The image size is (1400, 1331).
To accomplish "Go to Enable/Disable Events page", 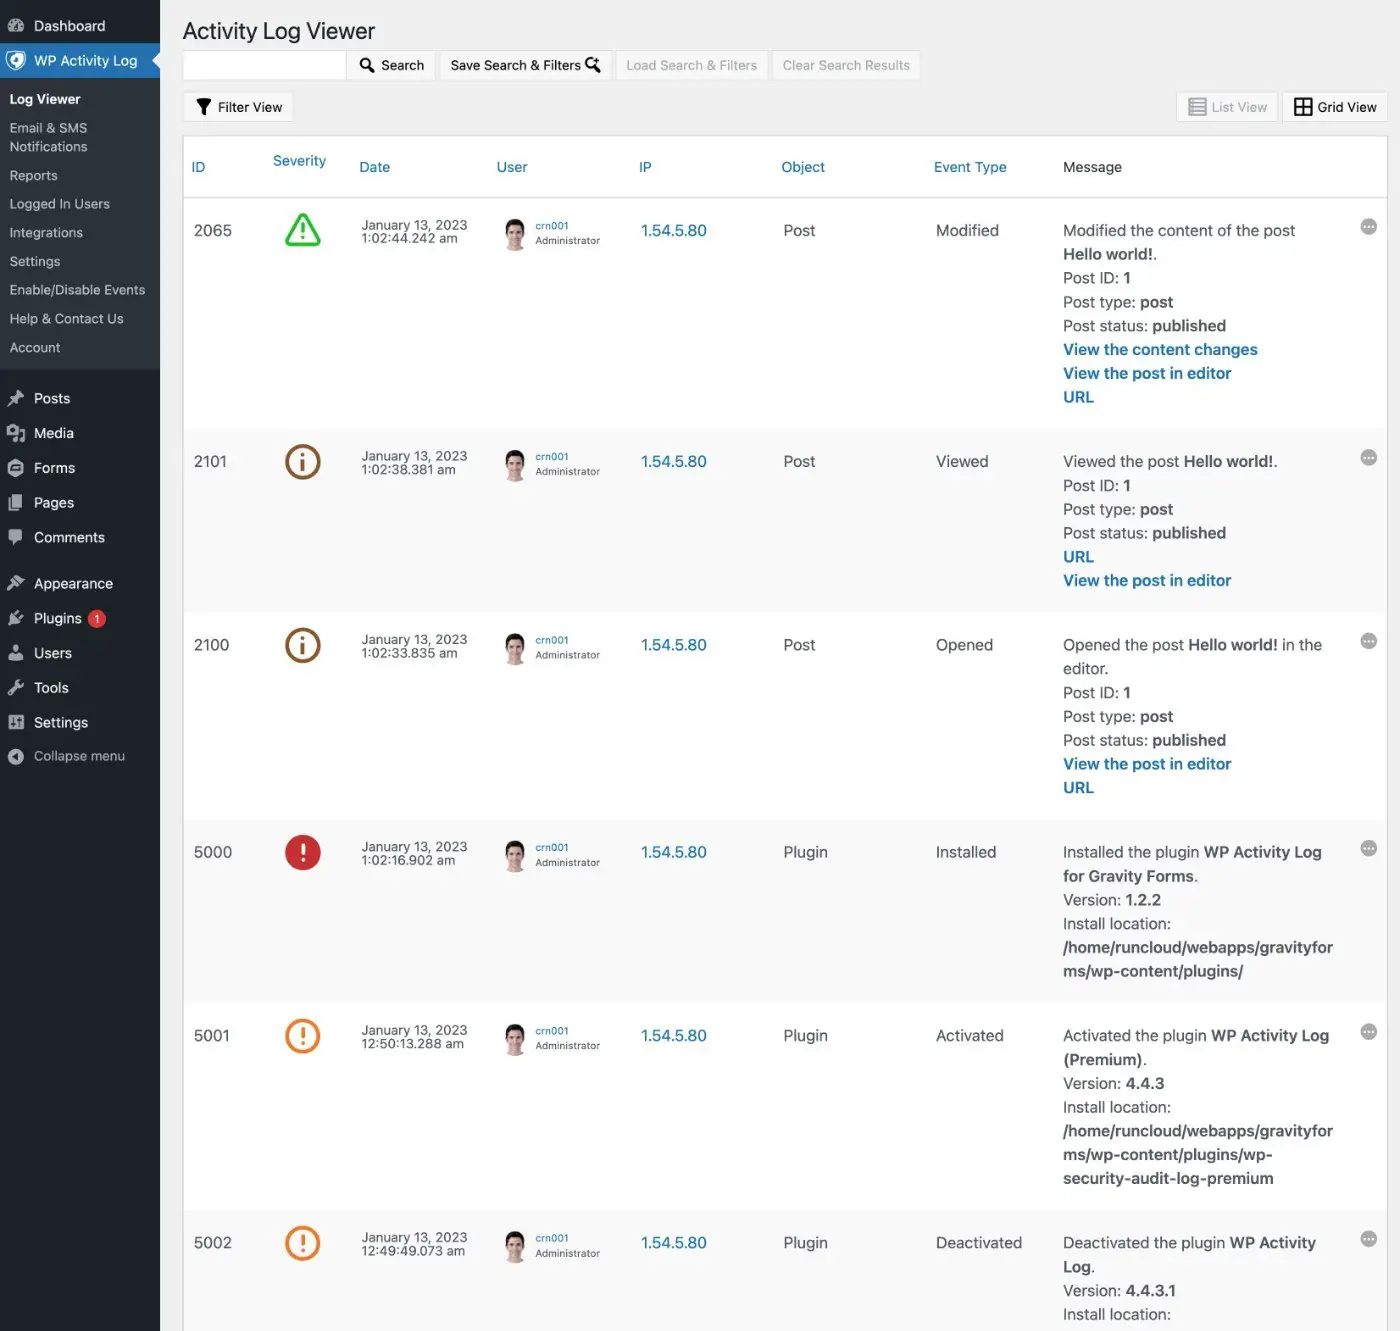I will click(77, 290).
